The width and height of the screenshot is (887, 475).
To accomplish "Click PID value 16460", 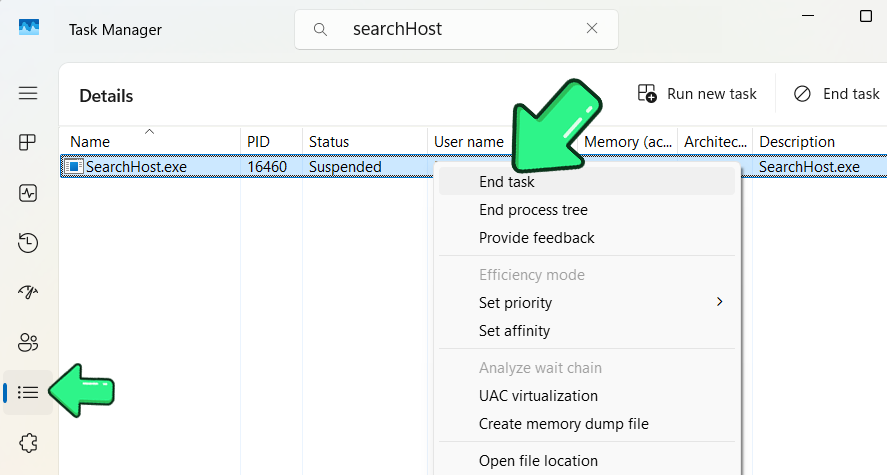I will click(x=267, y=167).
